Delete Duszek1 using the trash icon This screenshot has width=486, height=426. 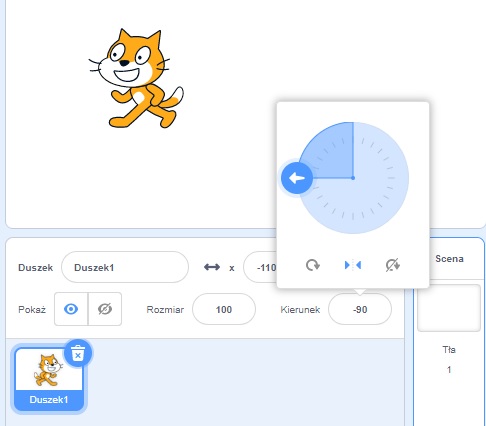(78, 353)
